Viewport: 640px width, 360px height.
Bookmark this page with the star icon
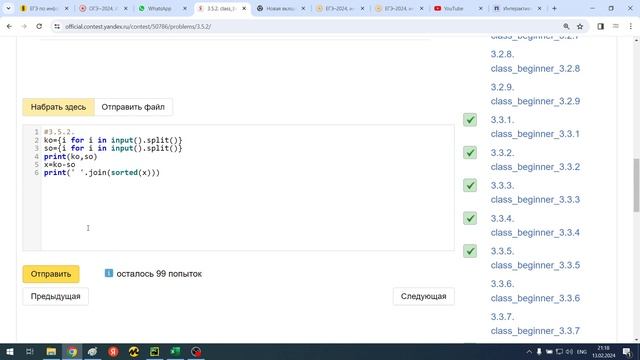[x=580, y=27]
